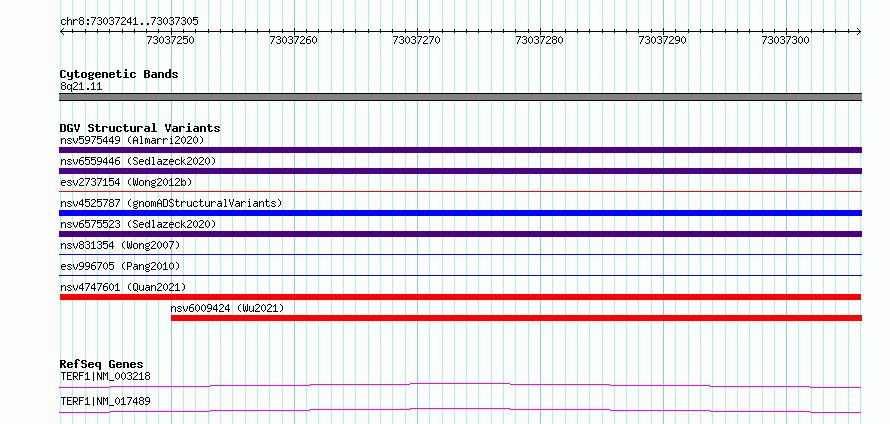Open the DGV Structural Variants track title
Image resolution: width=890 pixels, height=424 pixels.
[x=140, y=128]
